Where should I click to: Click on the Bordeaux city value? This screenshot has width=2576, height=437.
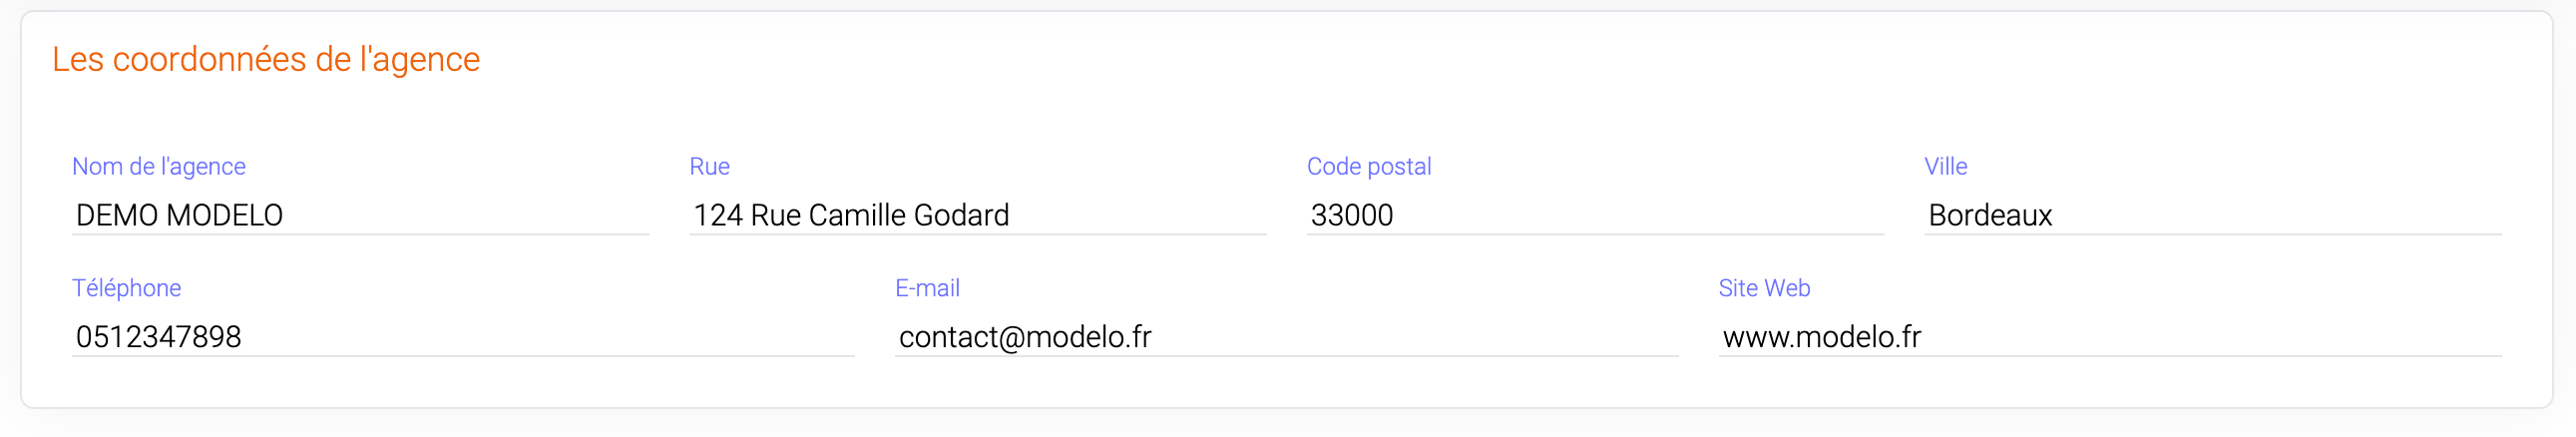tap(1989, 215)
